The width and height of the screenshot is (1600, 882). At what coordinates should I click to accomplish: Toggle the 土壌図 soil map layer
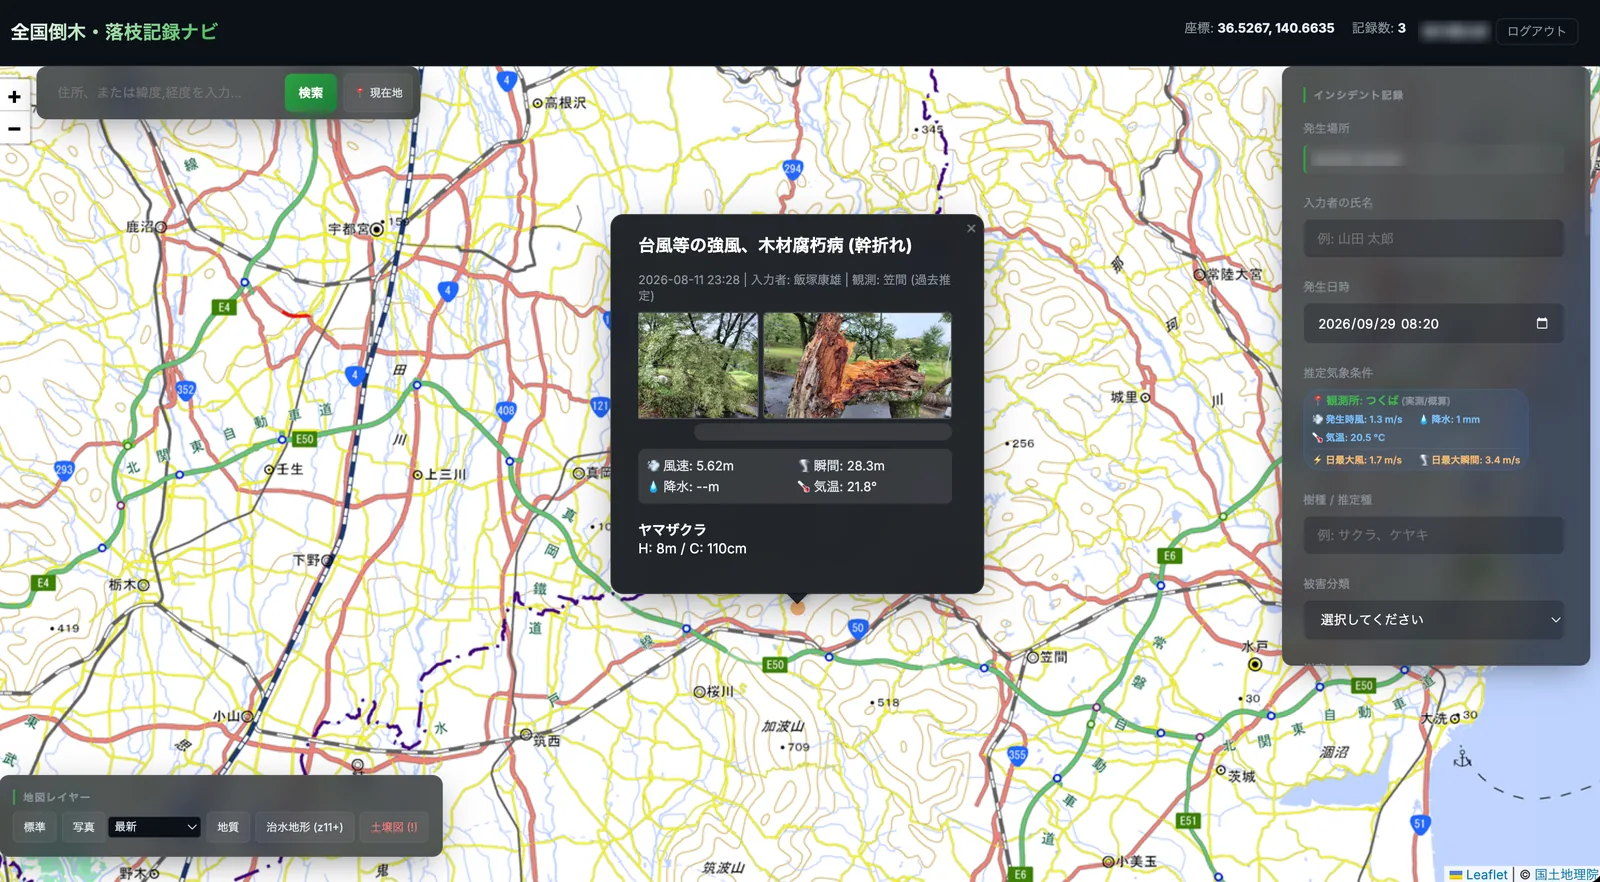(x=394, y=827)
